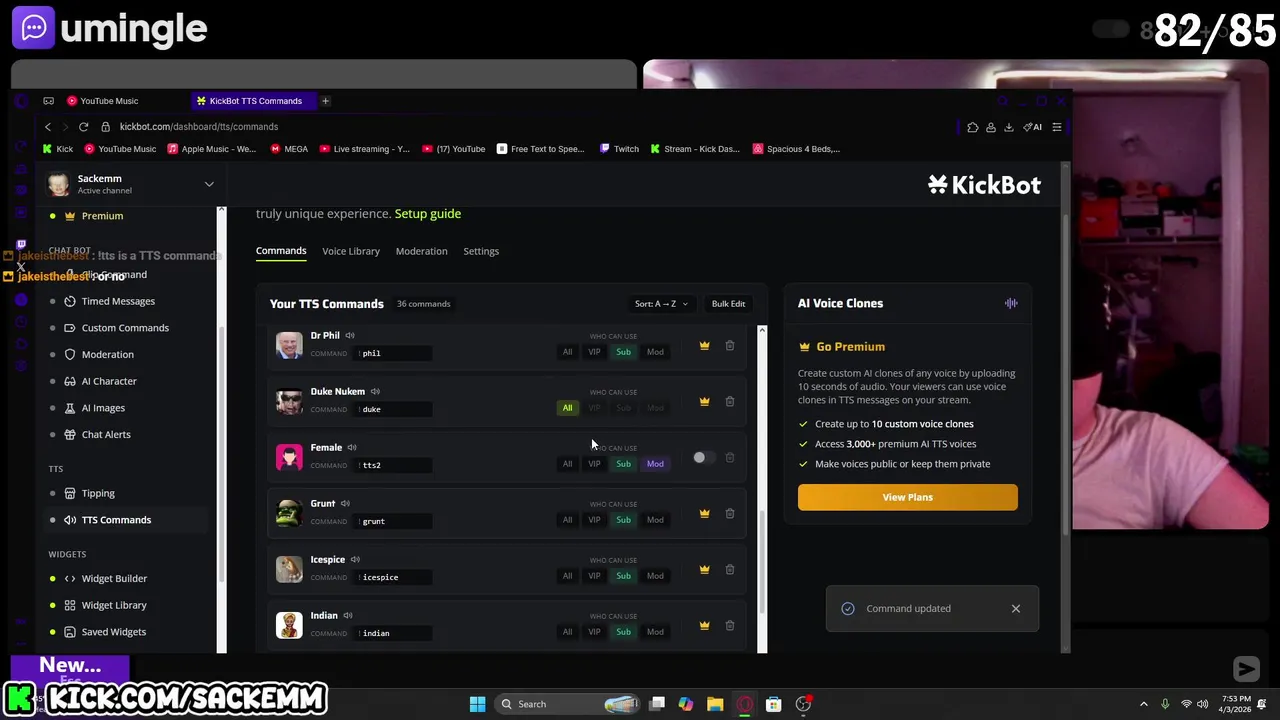The image size is (1280, 720).
Task: Open the Sort A to Z dropdown
Action: tap(661, 304)
